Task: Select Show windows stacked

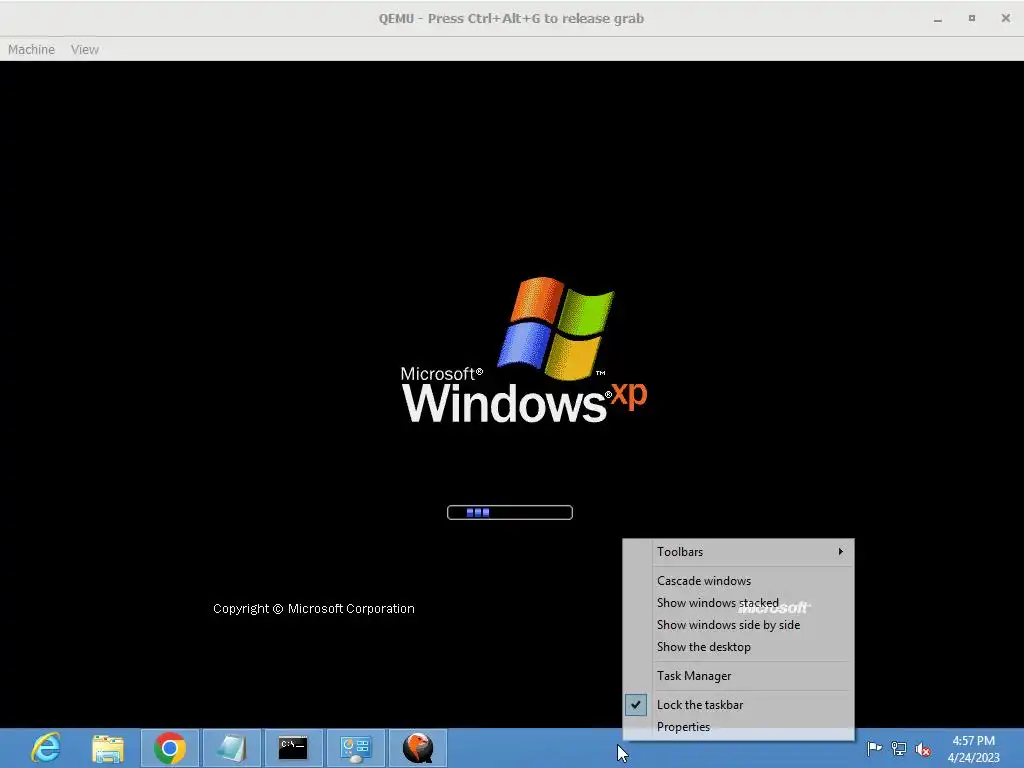Action: coord(739,603)
